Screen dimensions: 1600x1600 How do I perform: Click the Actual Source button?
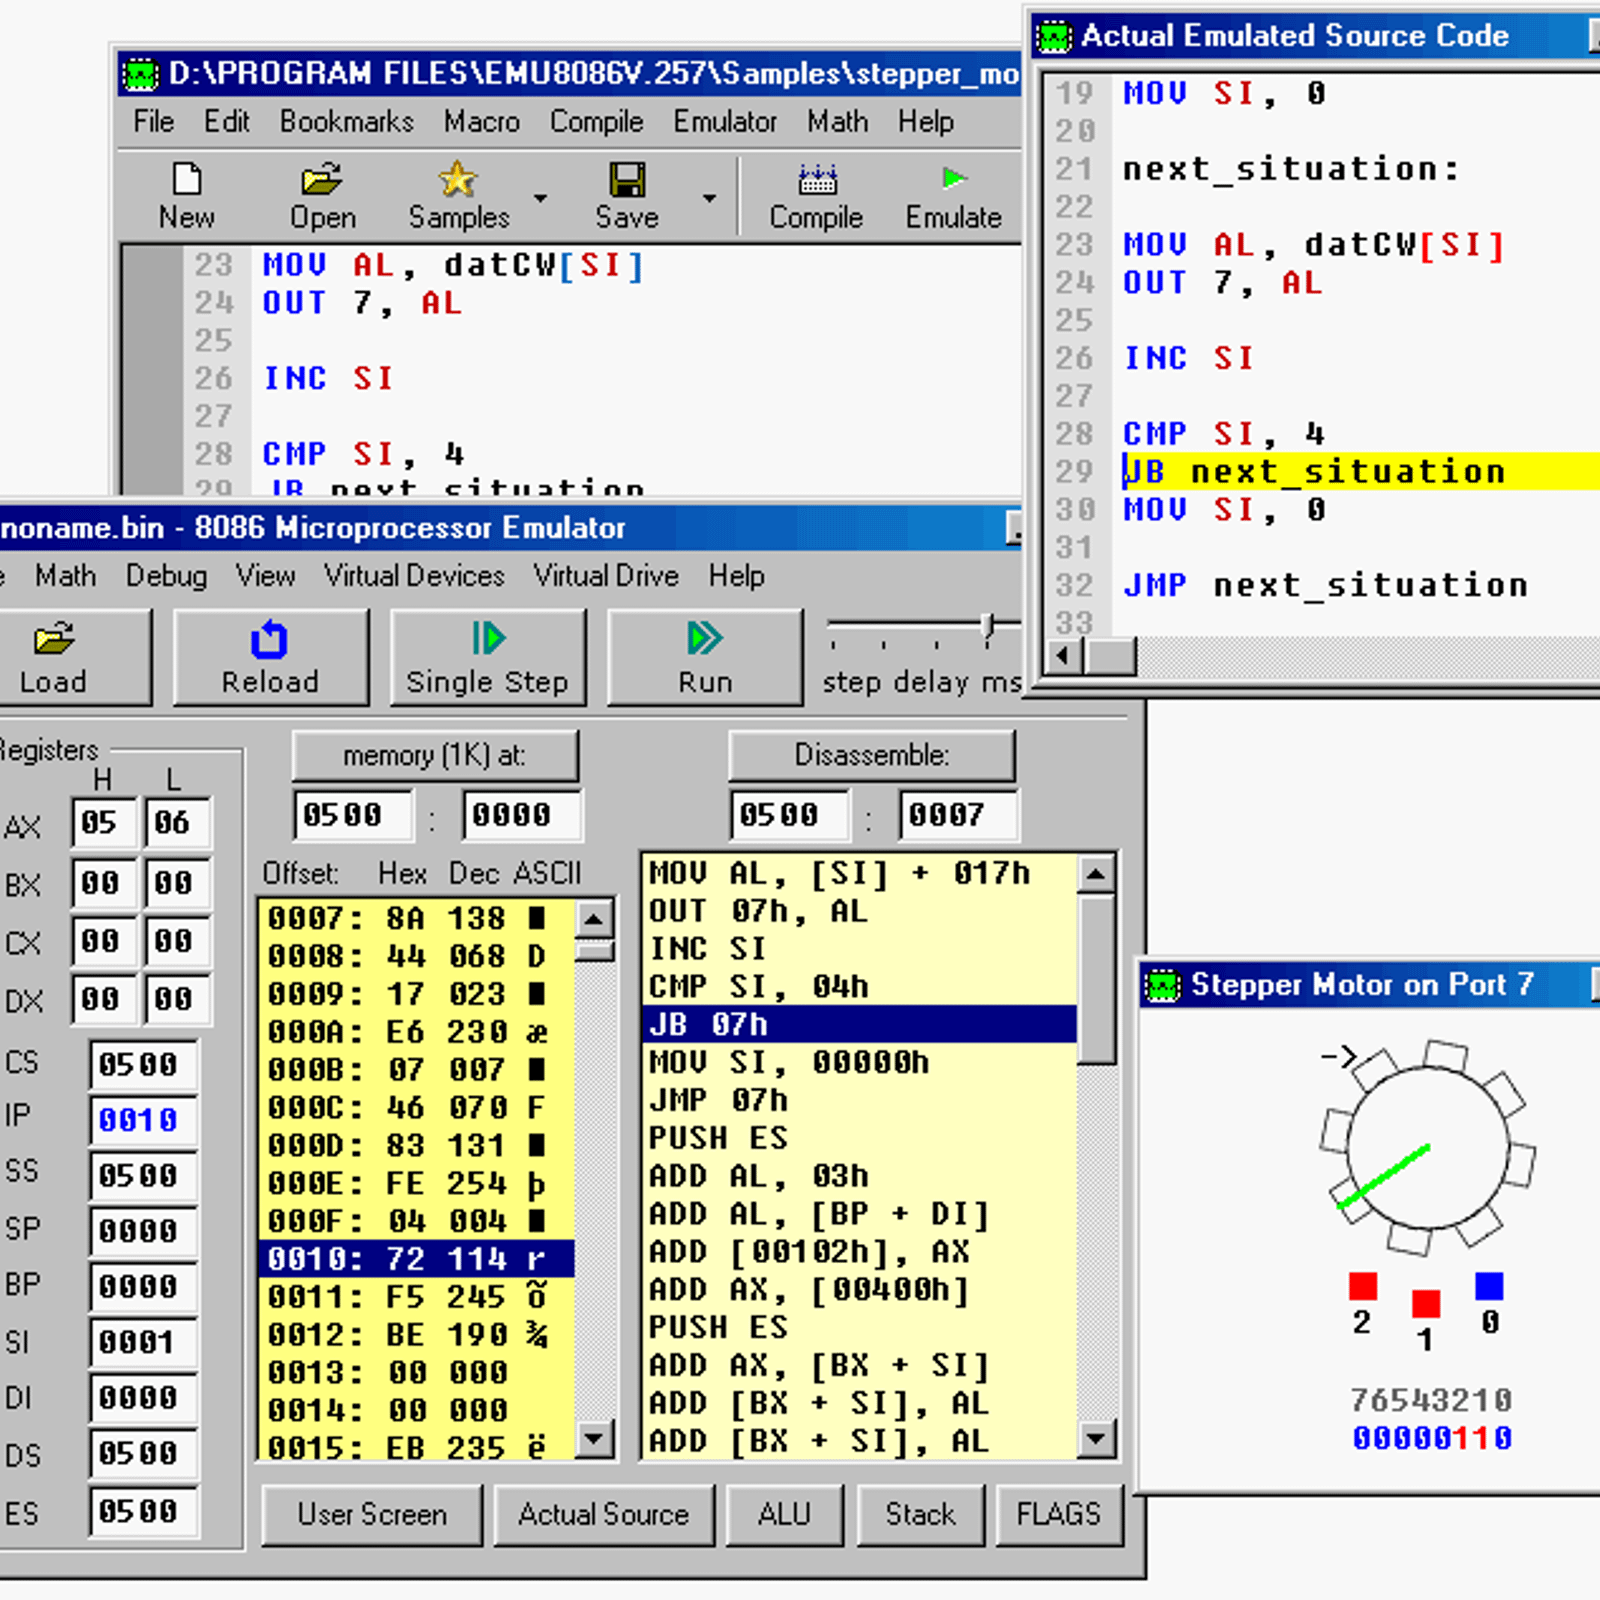click(604, 1514)
